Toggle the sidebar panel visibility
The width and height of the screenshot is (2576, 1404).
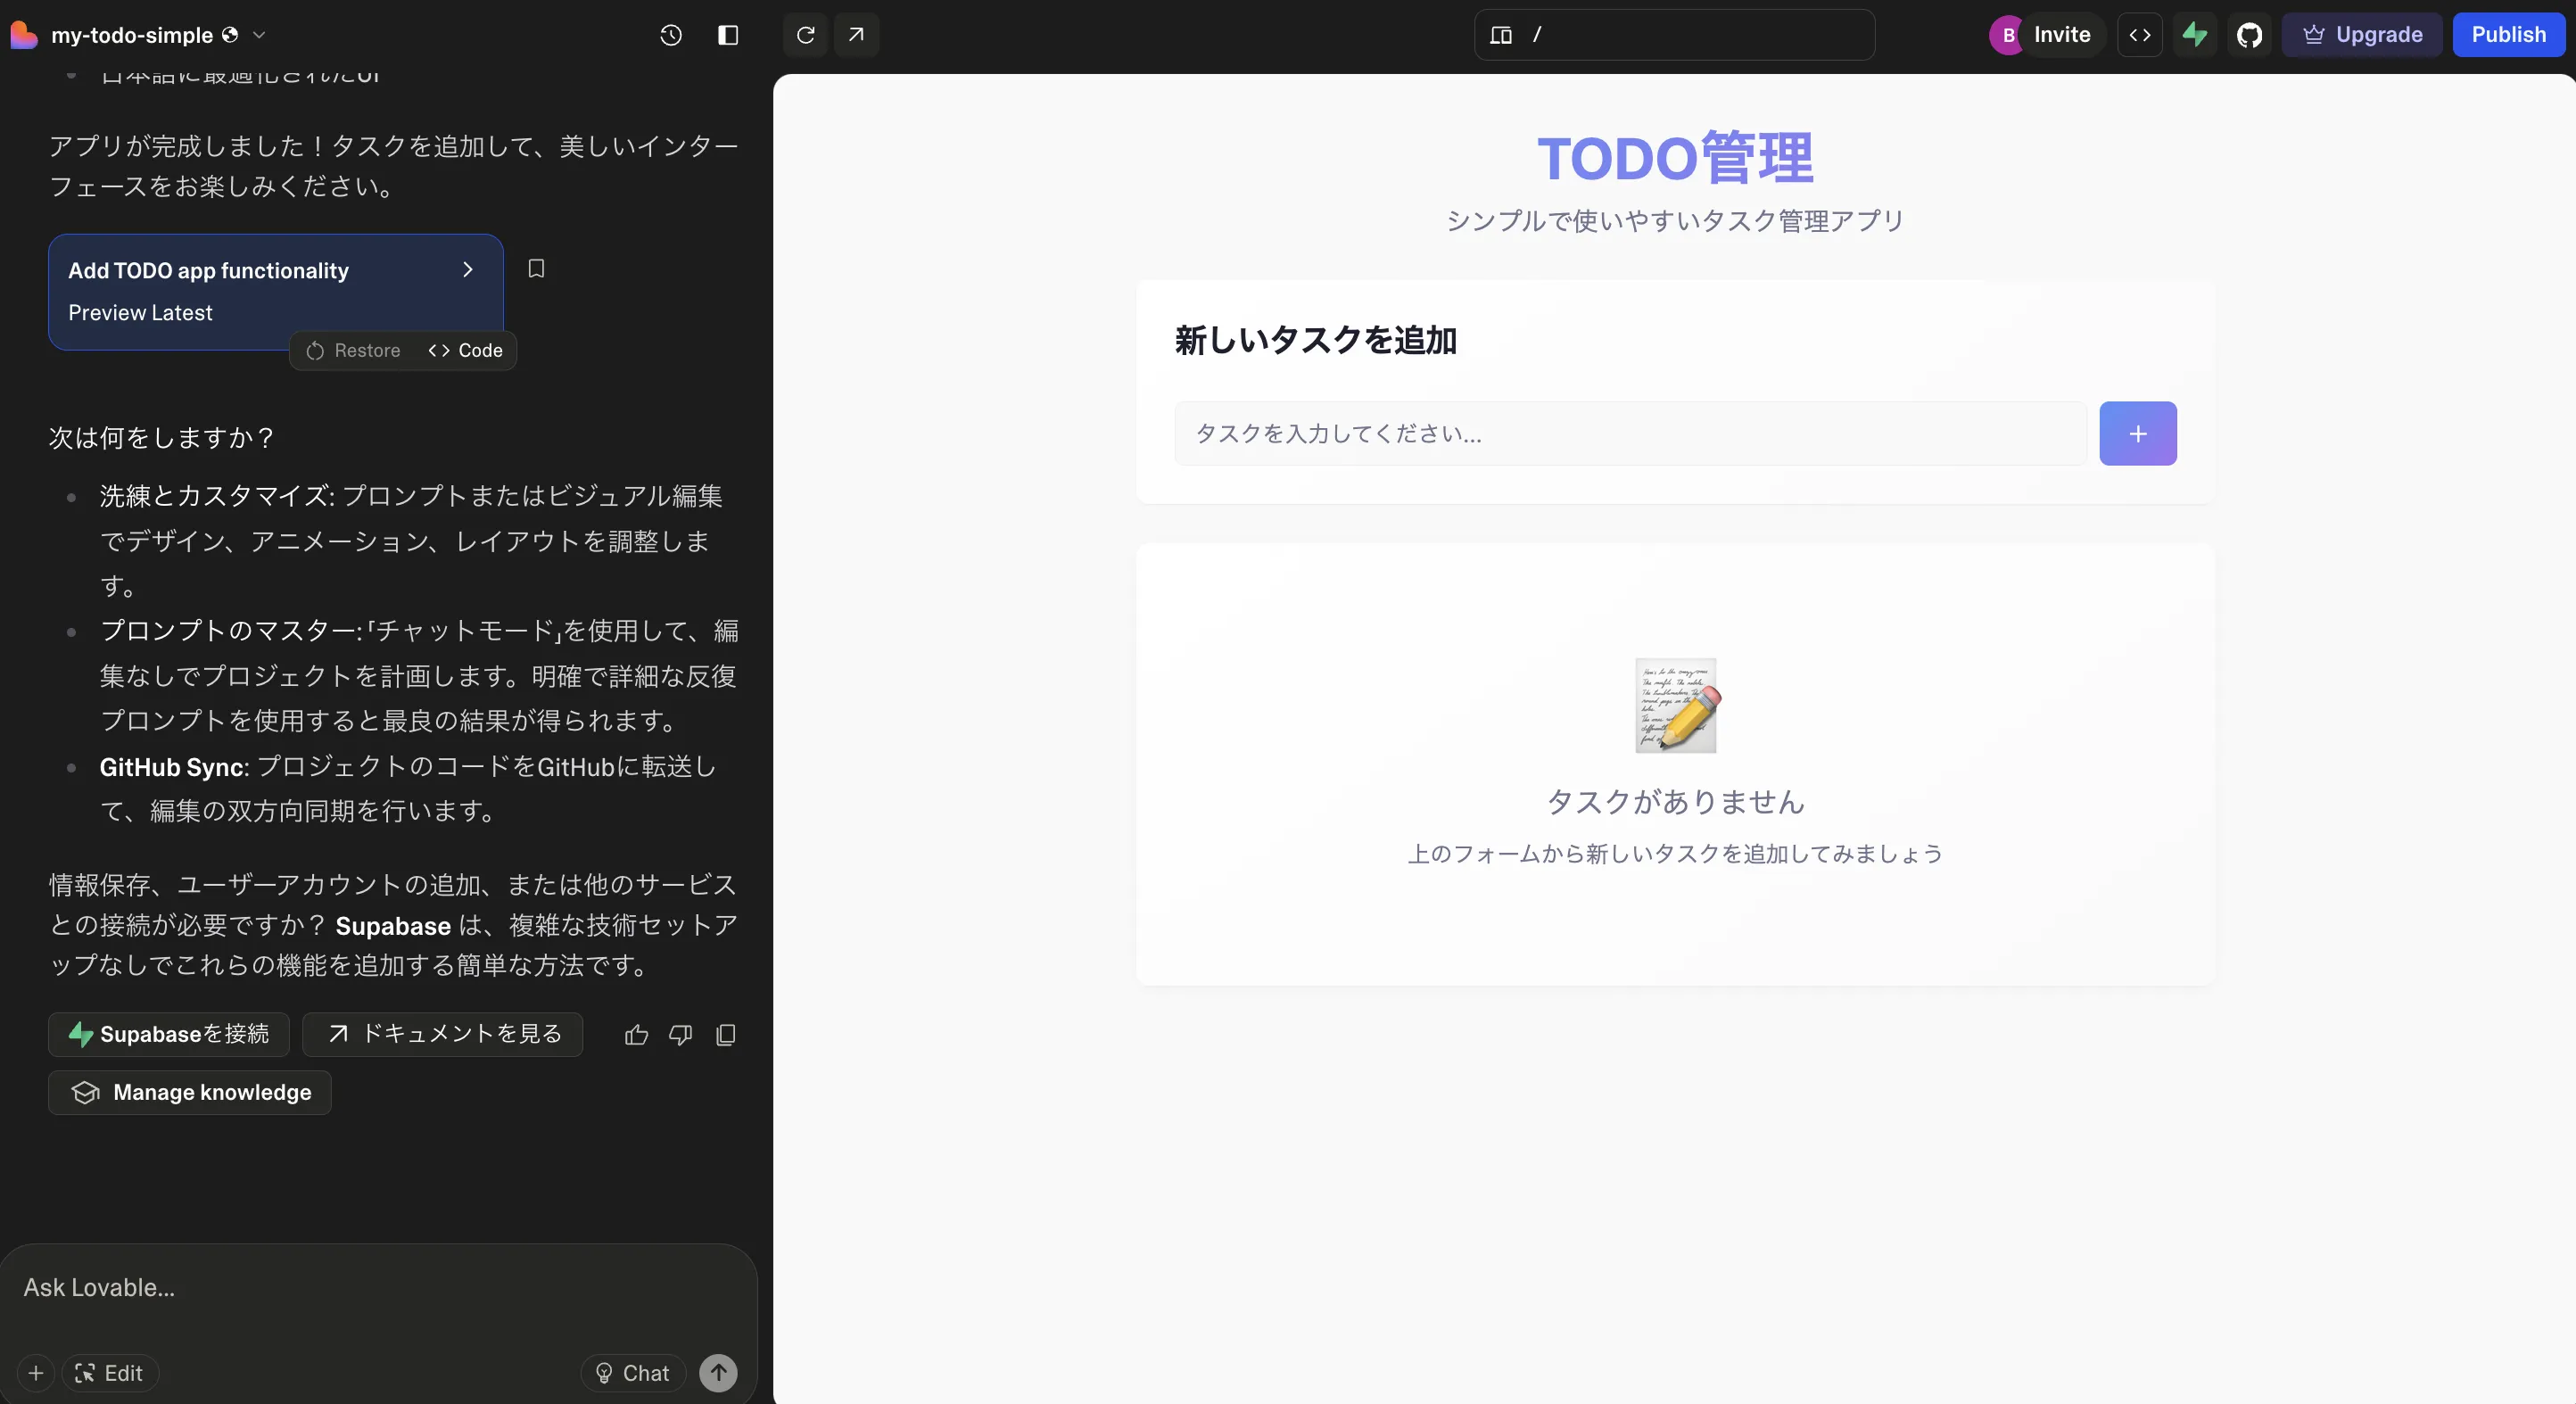[x=728, y=35]
